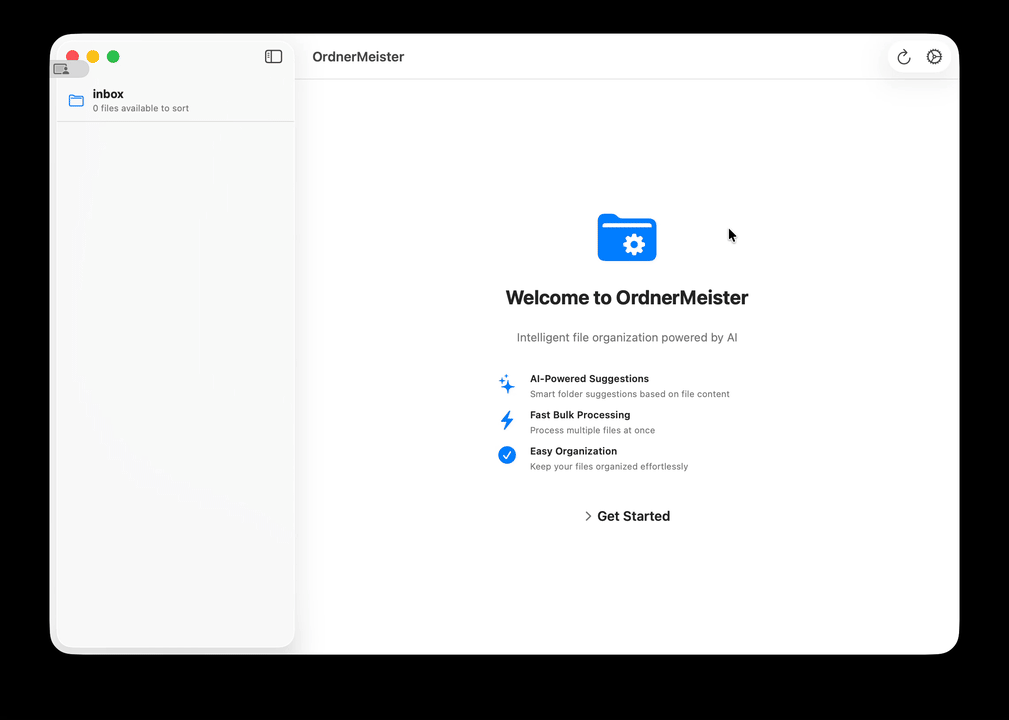Select the sparkle icon next to AI-Powered Suggestions
Viewport: 1009px width, 720px height.
506,384
